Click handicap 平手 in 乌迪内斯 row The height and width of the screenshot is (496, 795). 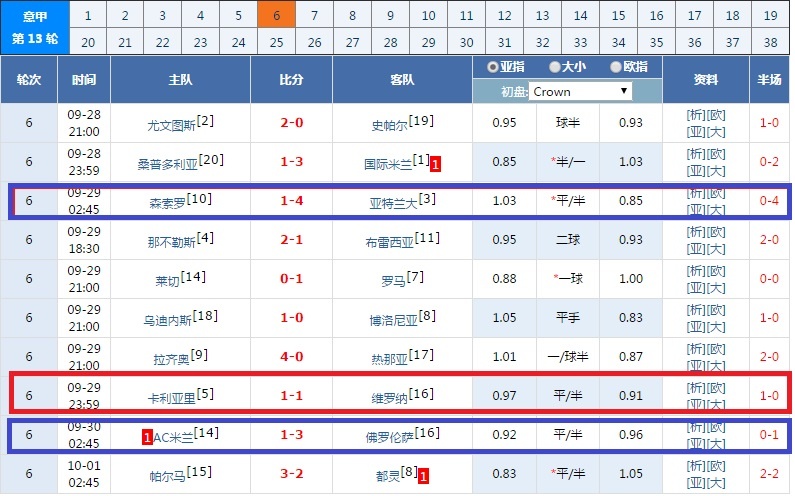click(568, 318)
